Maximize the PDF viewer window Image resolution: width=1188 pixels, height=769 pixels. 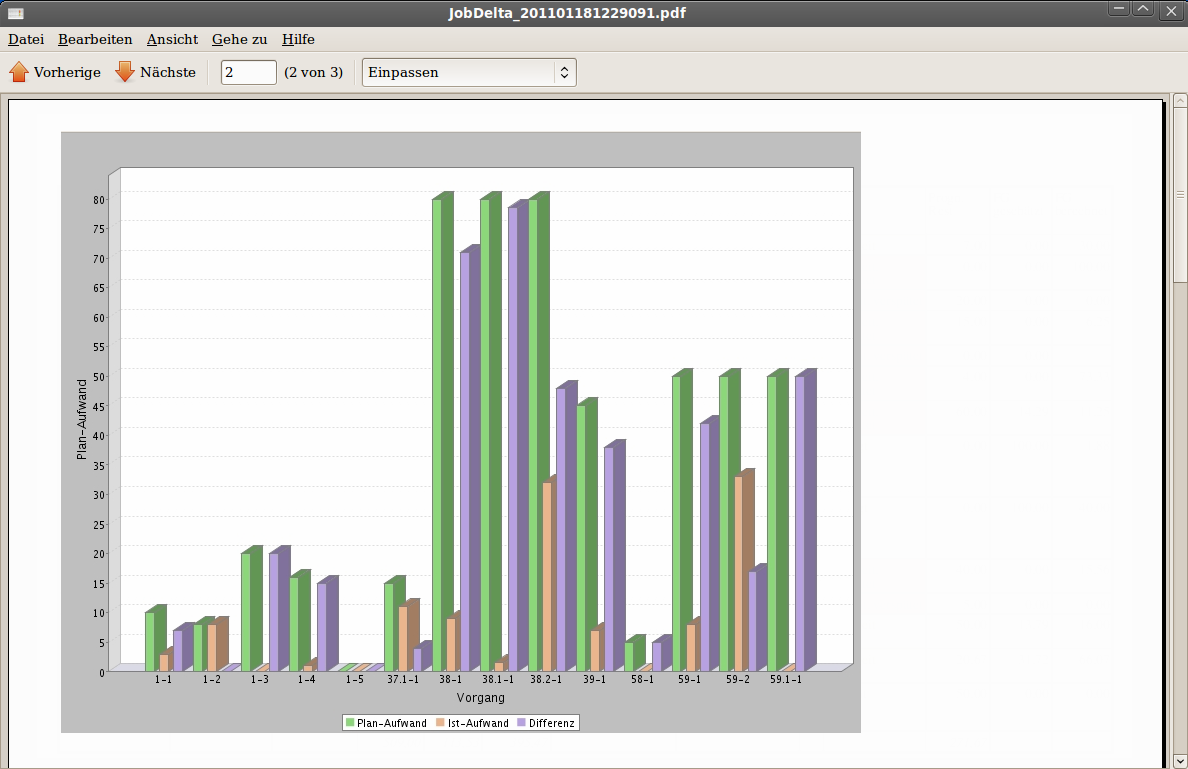[1142, 10]
